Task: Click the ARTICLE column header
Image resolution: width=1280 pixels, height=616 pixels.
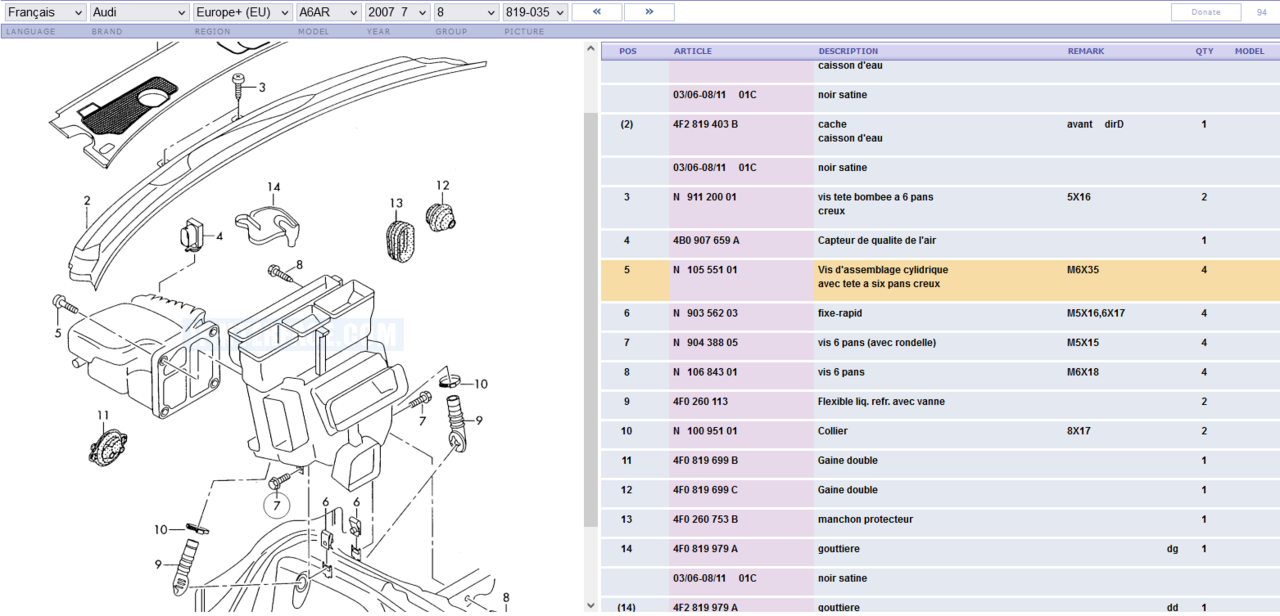Action: click(x=693, y=51)
